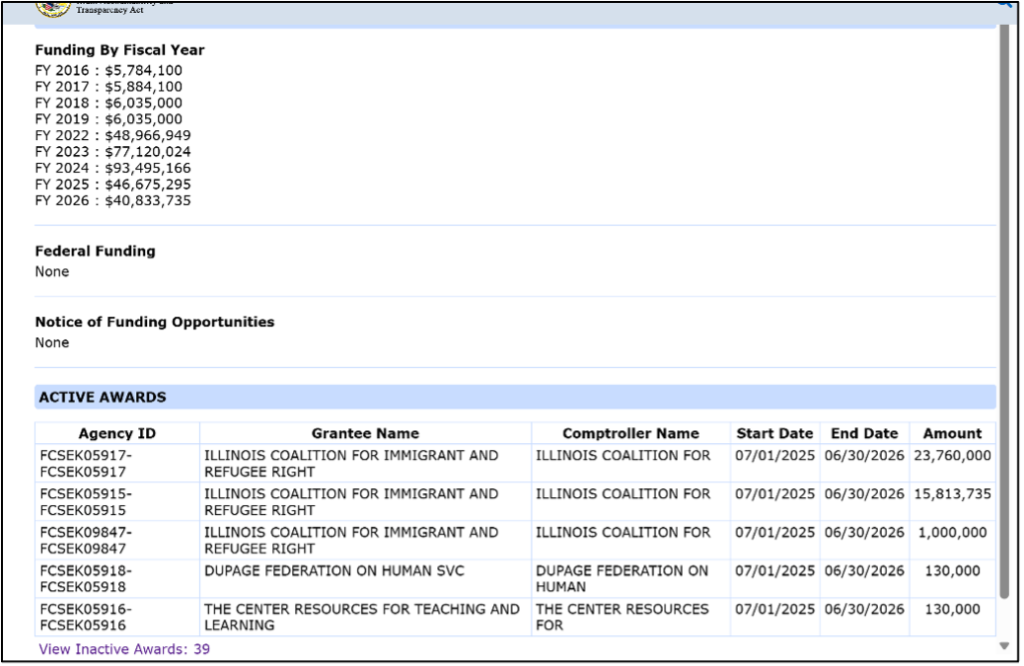The height and width of the screenshot is (666, 1024).
Task: Select agency ID FCSEK05915-FCSEK05915 cell
Action: coord(117,502)
